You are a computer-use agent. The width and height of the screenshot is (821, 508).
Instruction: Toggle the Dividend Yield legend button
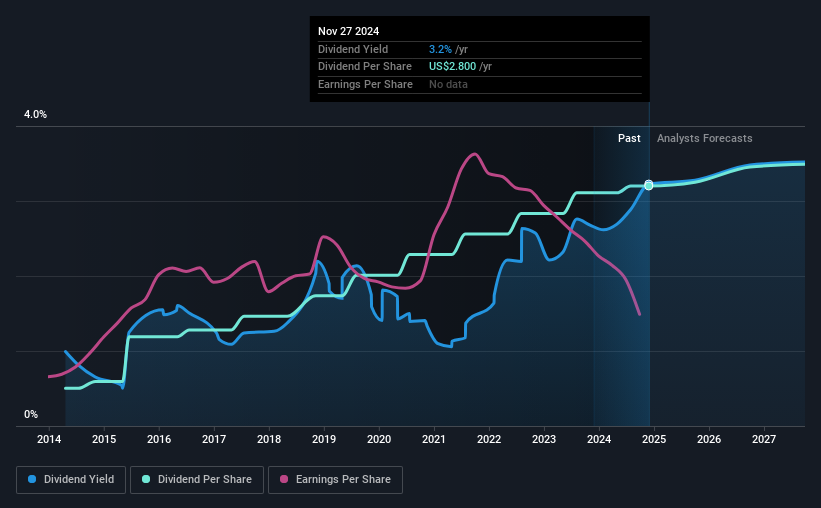[71, 480]
